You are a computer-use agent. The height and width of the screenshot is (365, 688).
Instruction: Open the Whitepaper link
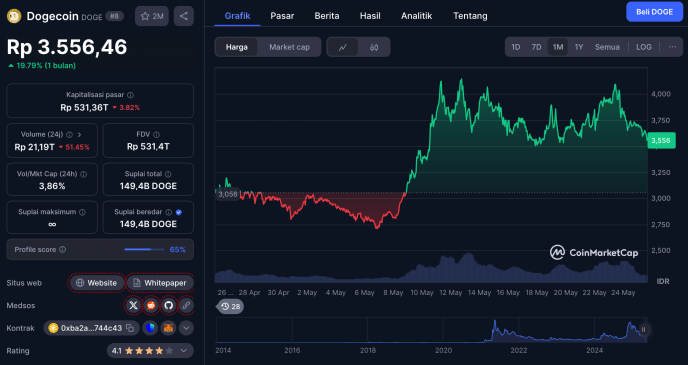[x=160, y=283]
